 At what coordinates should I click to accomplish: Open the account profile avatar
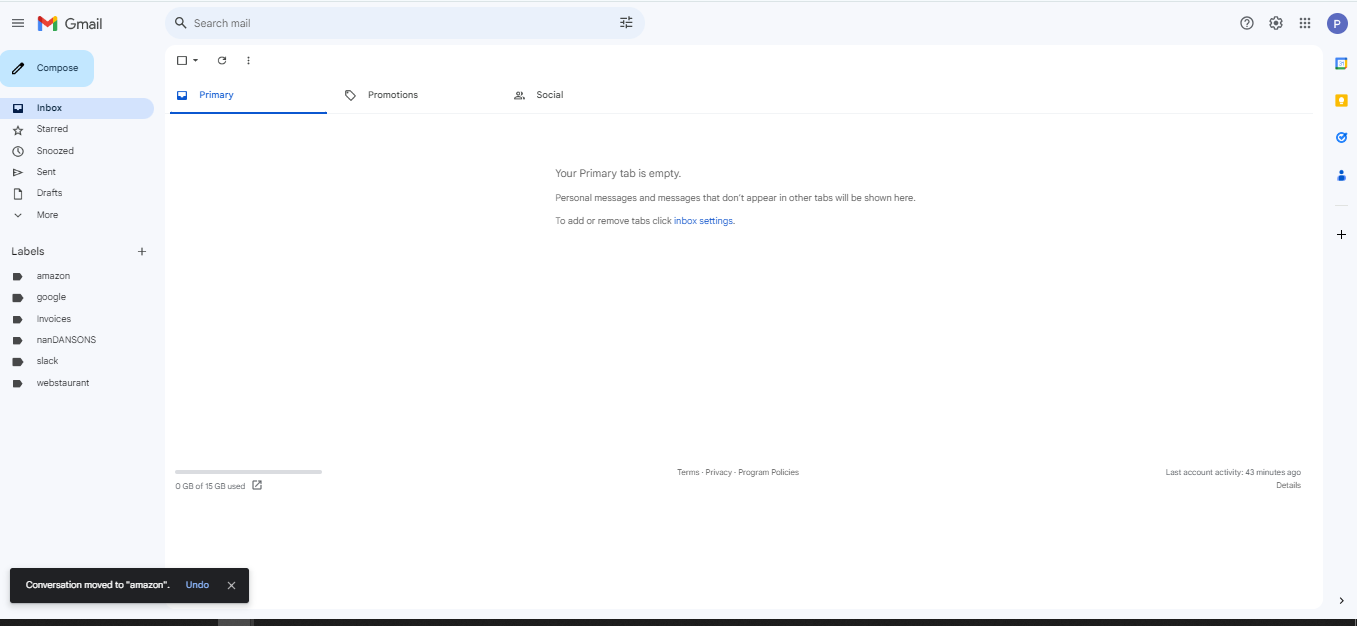pos(1337,24)
